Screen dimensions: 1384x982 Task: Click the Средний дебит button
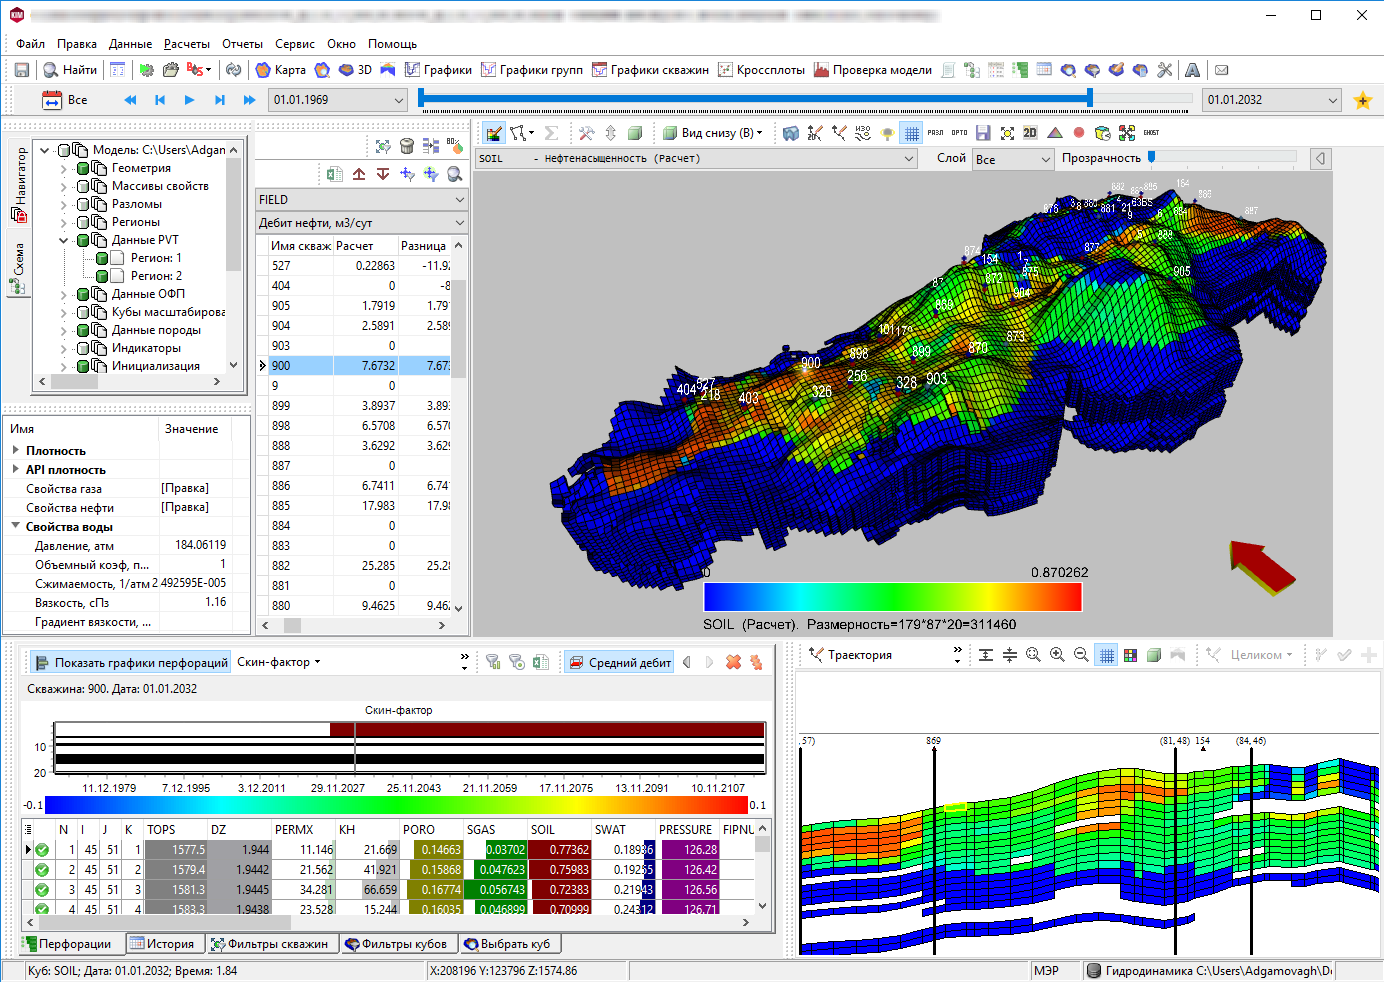620,662
